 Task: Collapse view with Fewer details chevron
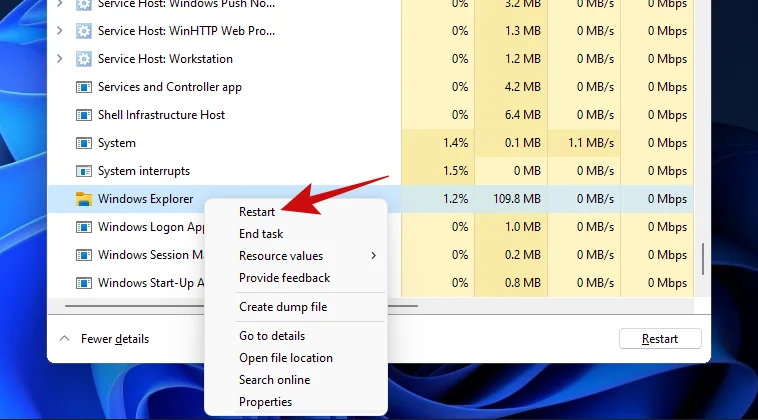64,339
